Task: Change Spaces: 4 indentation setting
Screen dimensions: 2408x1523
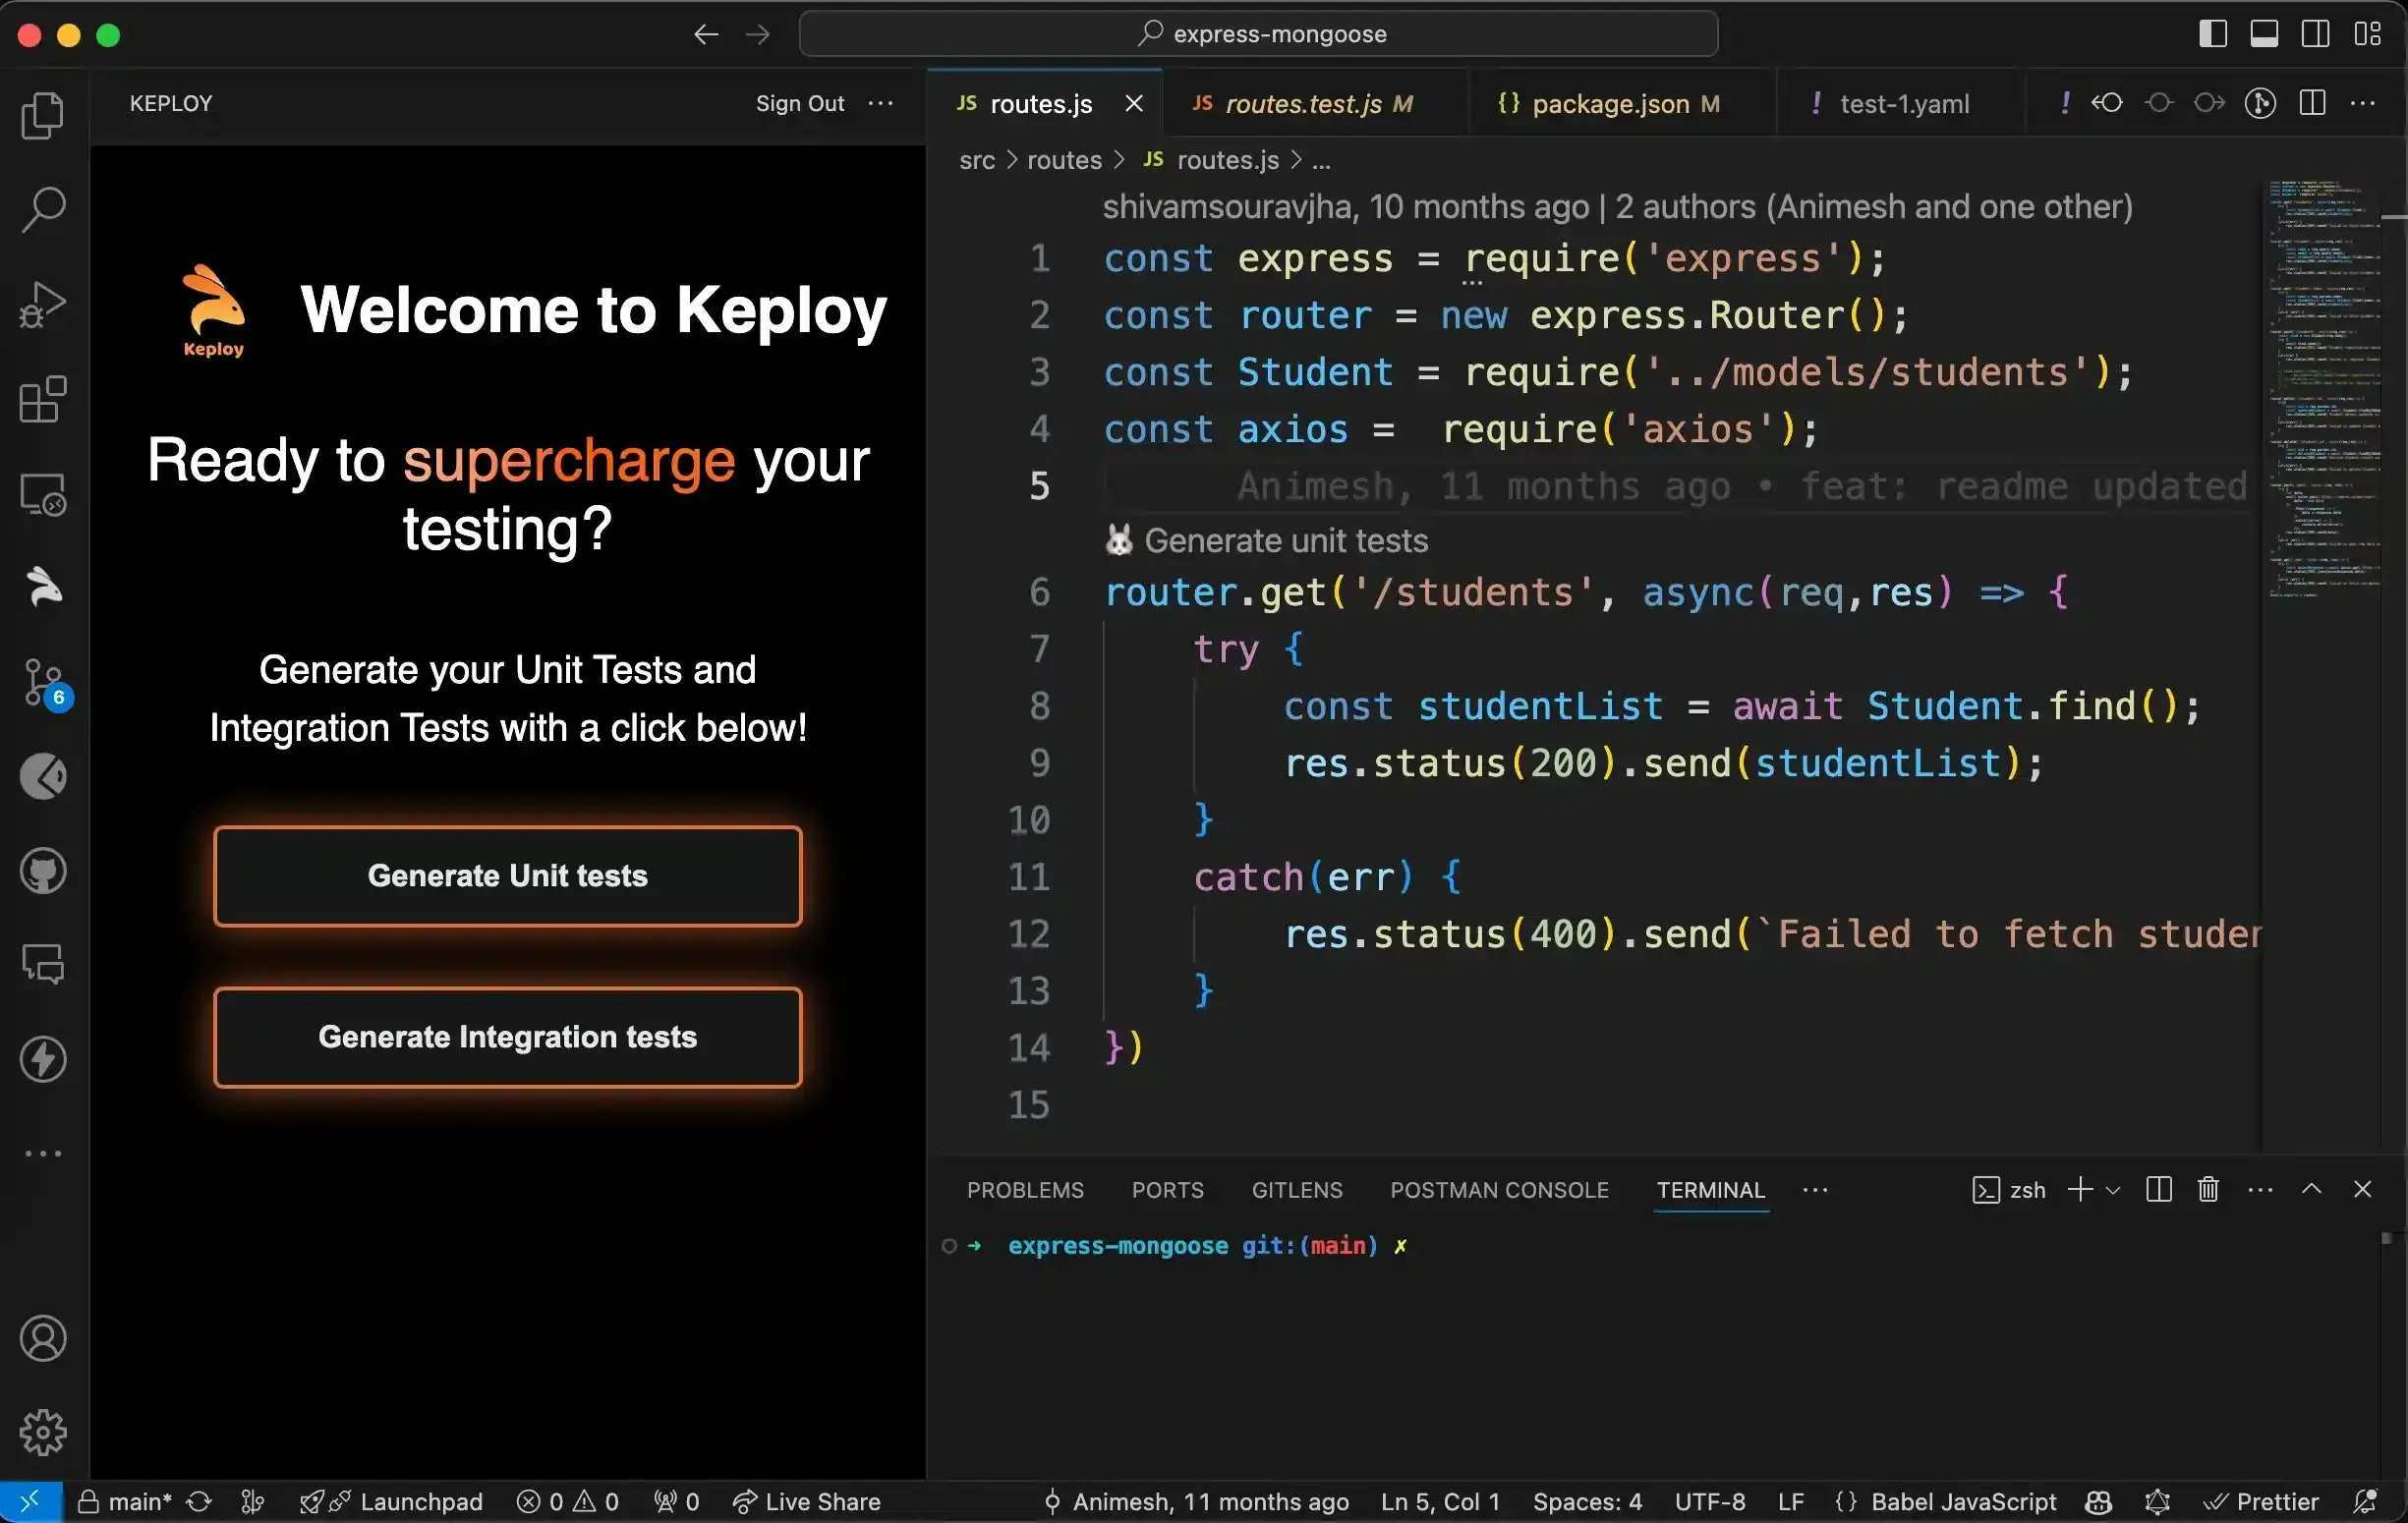Action: click(x=1587, y=1502)
